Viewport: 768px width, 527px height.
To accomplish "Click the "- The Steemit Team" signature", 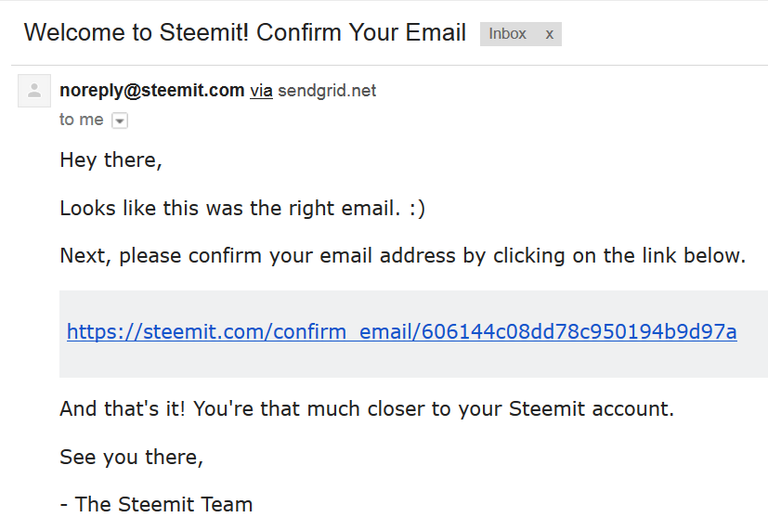I will pos(156,504).
